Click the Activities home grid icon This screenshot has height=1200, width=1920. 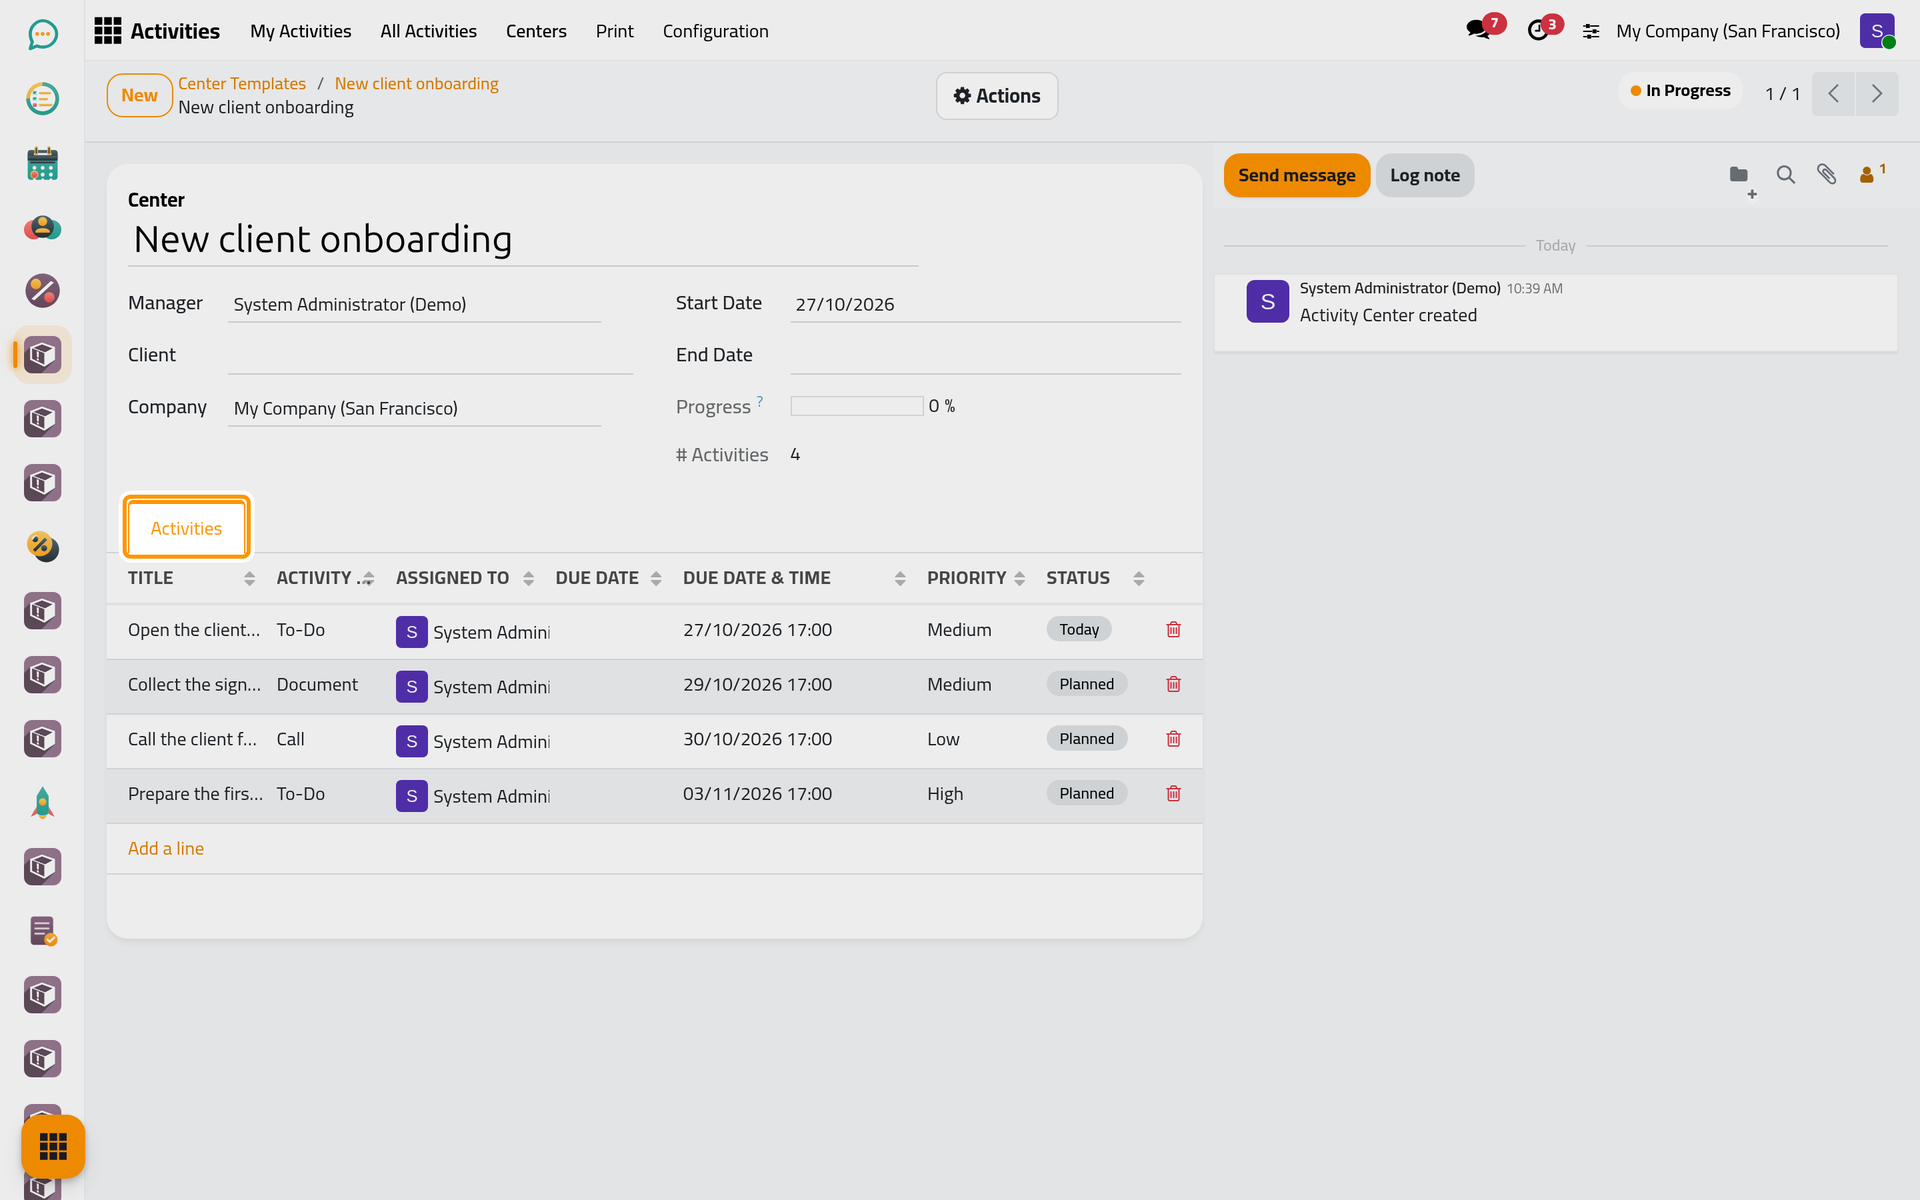coord(108,31)
